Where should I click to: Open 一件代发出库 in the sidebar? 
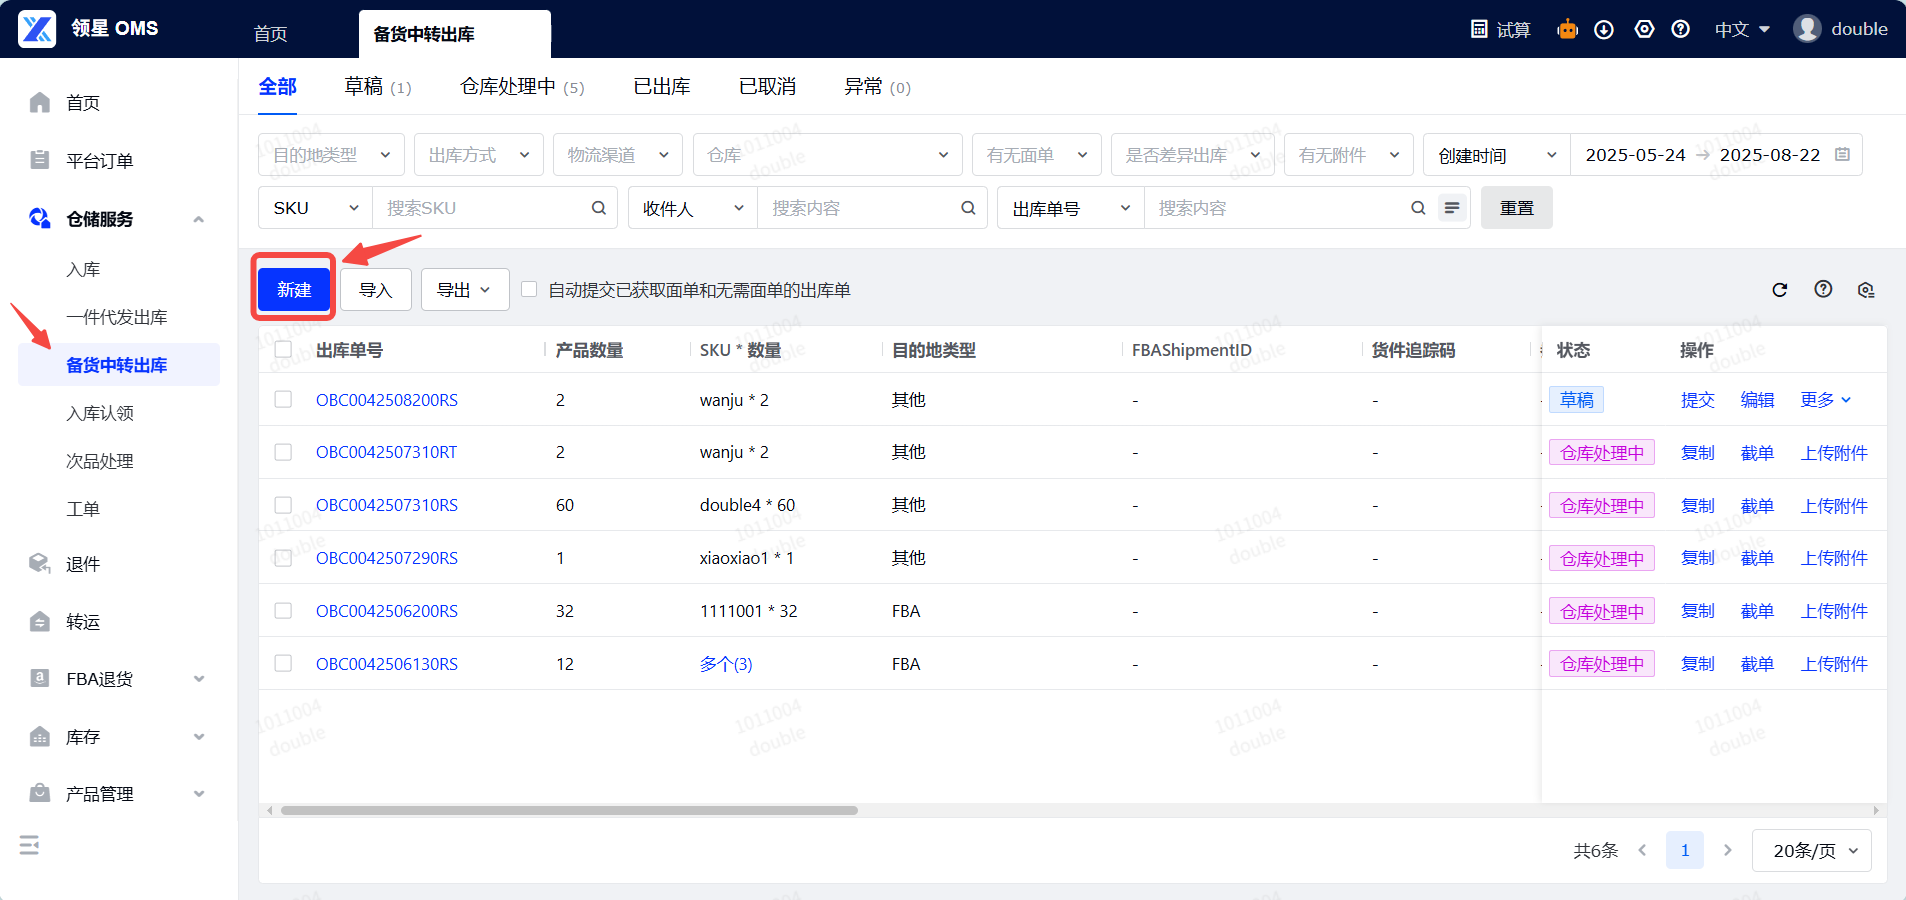(117, 317)
